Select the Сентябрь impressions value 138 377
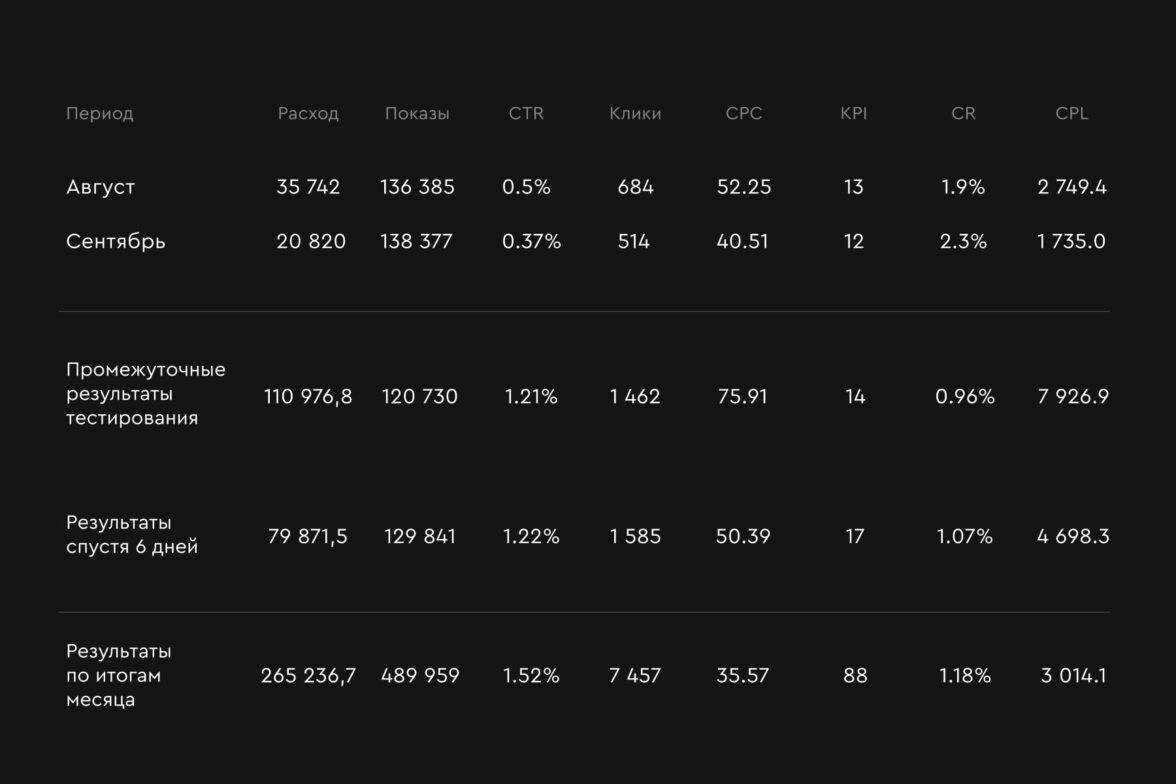This screenshot has height=784, width=1176. click(x=416, y=242)
